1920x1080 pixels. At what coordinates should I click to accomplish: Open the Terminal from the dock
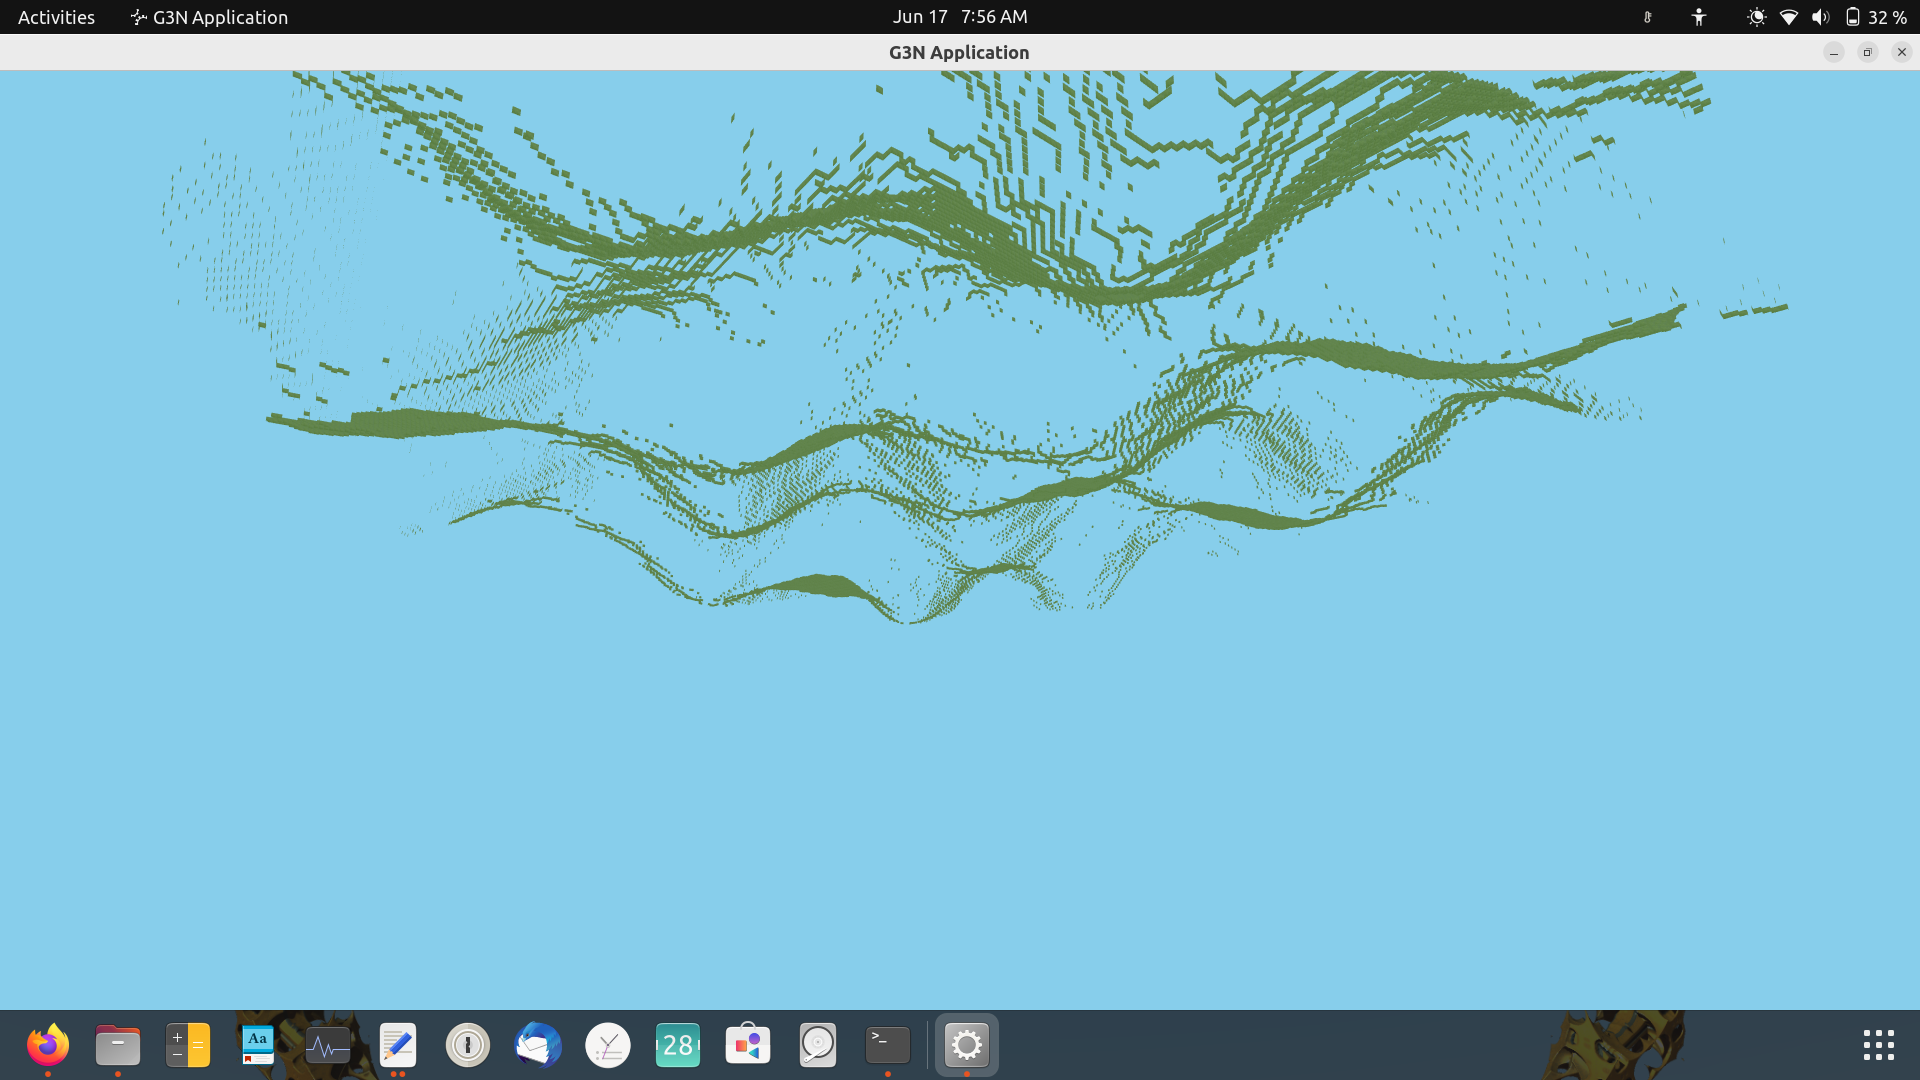pyautogui.click(x=888, y=1045)
